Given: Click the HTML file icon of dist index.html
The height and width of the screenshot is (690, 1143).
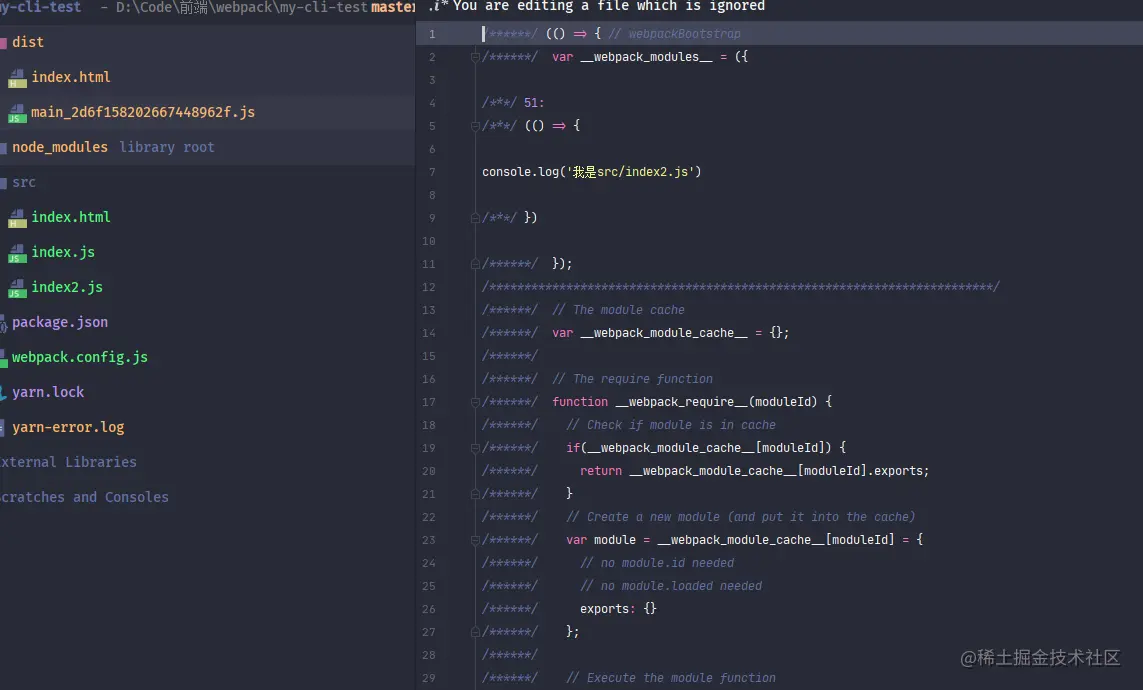Looking at the screenshot, I should pyautogui.click(x=17, y=78).
